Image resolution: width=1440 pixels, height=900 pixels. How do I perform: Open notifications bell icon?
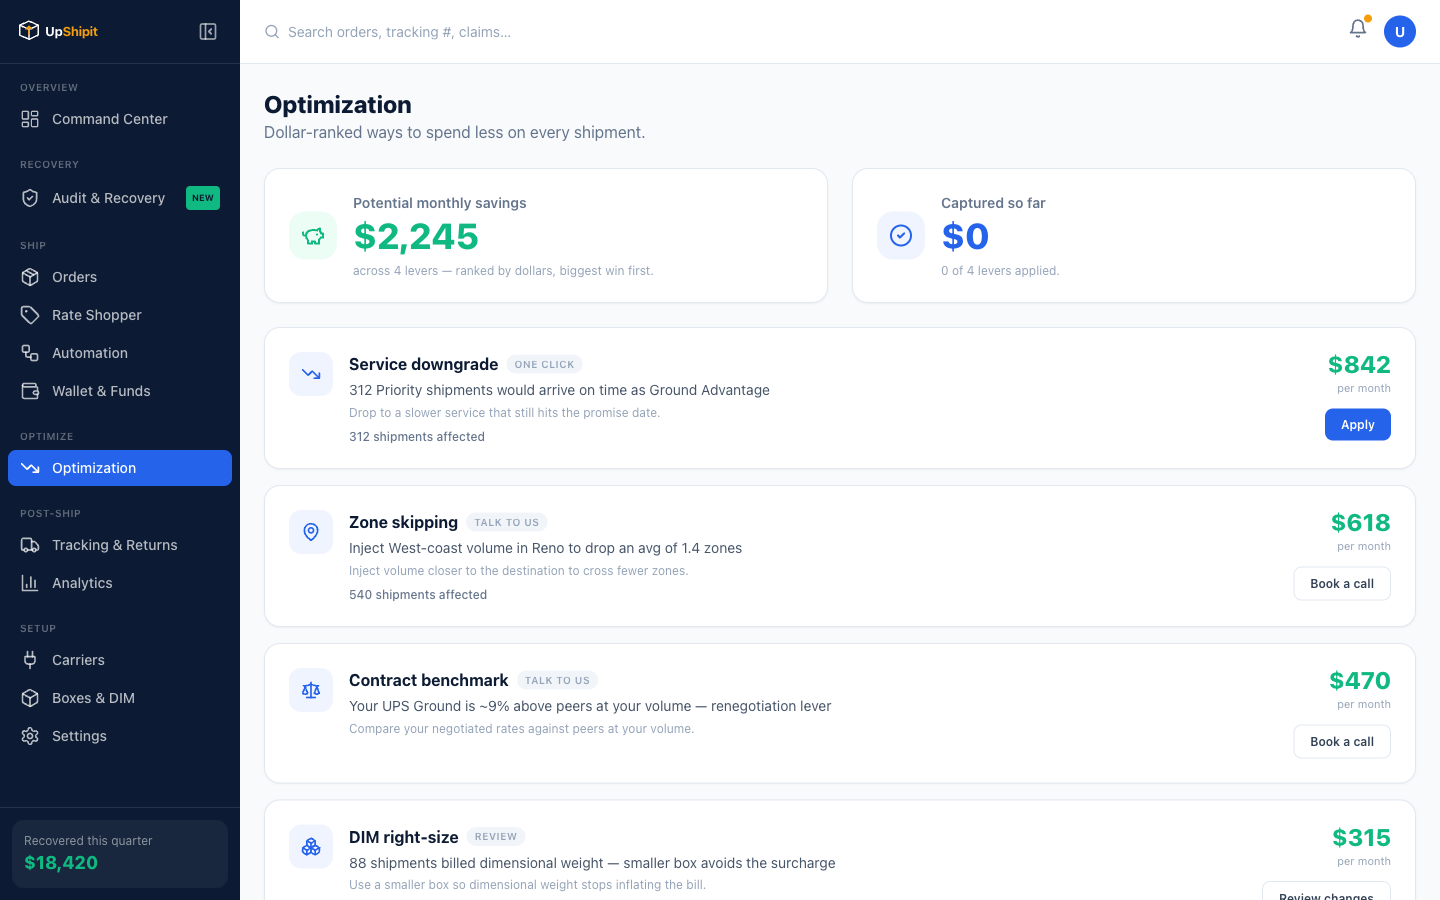coord(1358,29)
